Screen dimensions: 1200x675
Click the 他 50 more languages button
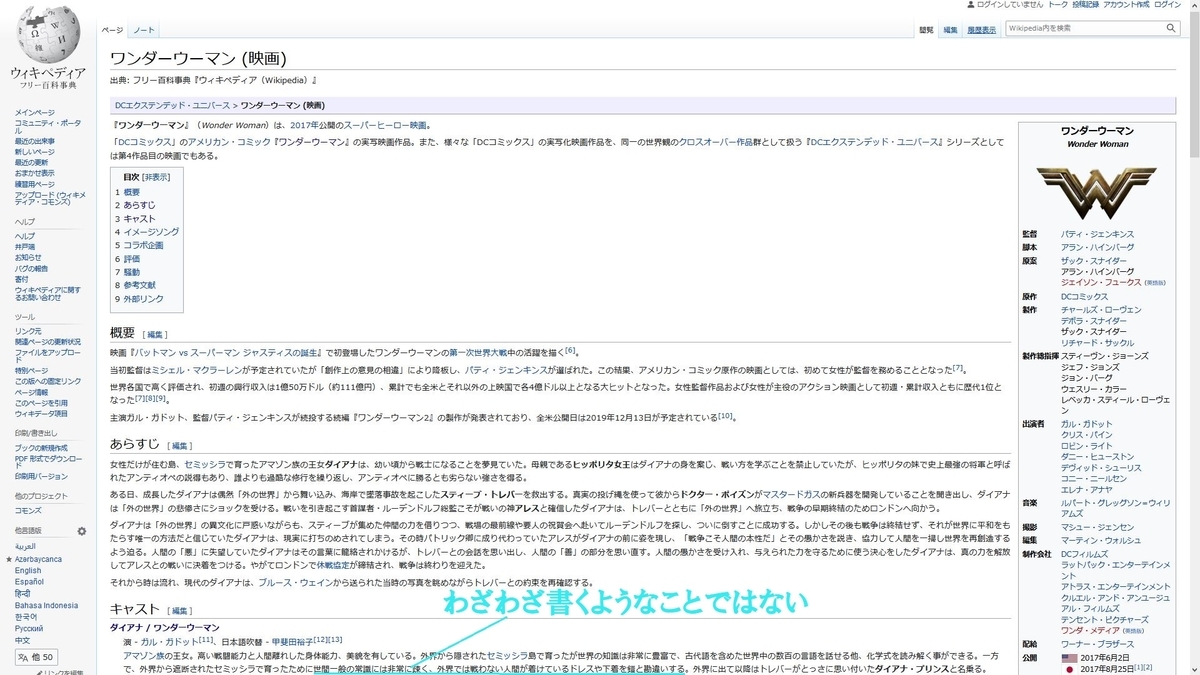point(35,657)
